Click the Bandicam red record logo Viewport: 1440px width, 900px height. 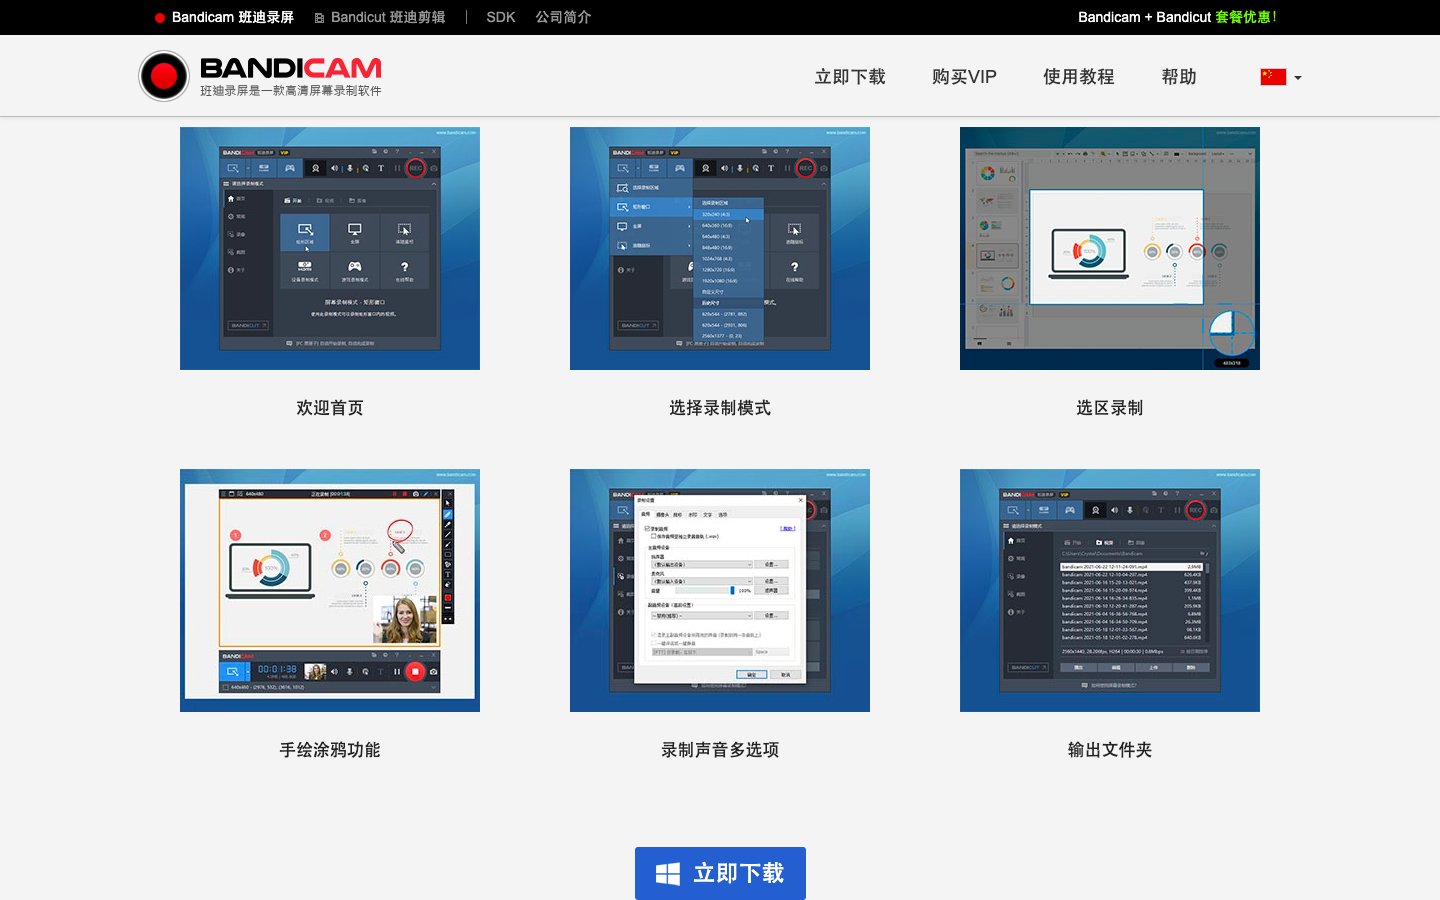[x=164, y=76]
